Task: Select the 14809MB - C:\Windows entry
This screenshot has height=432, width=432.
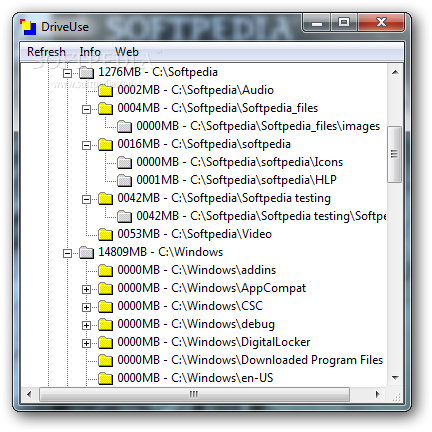Action: [160, 252]
